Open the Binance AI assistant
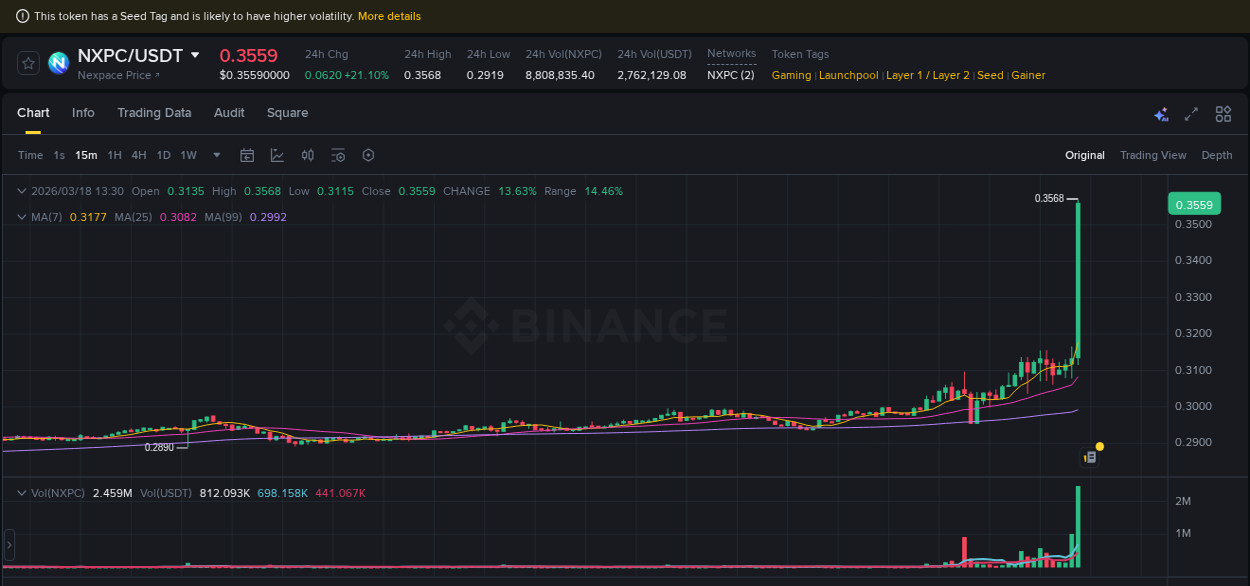Viewport: 1250px width, 586px height. tap(1161, 114)
